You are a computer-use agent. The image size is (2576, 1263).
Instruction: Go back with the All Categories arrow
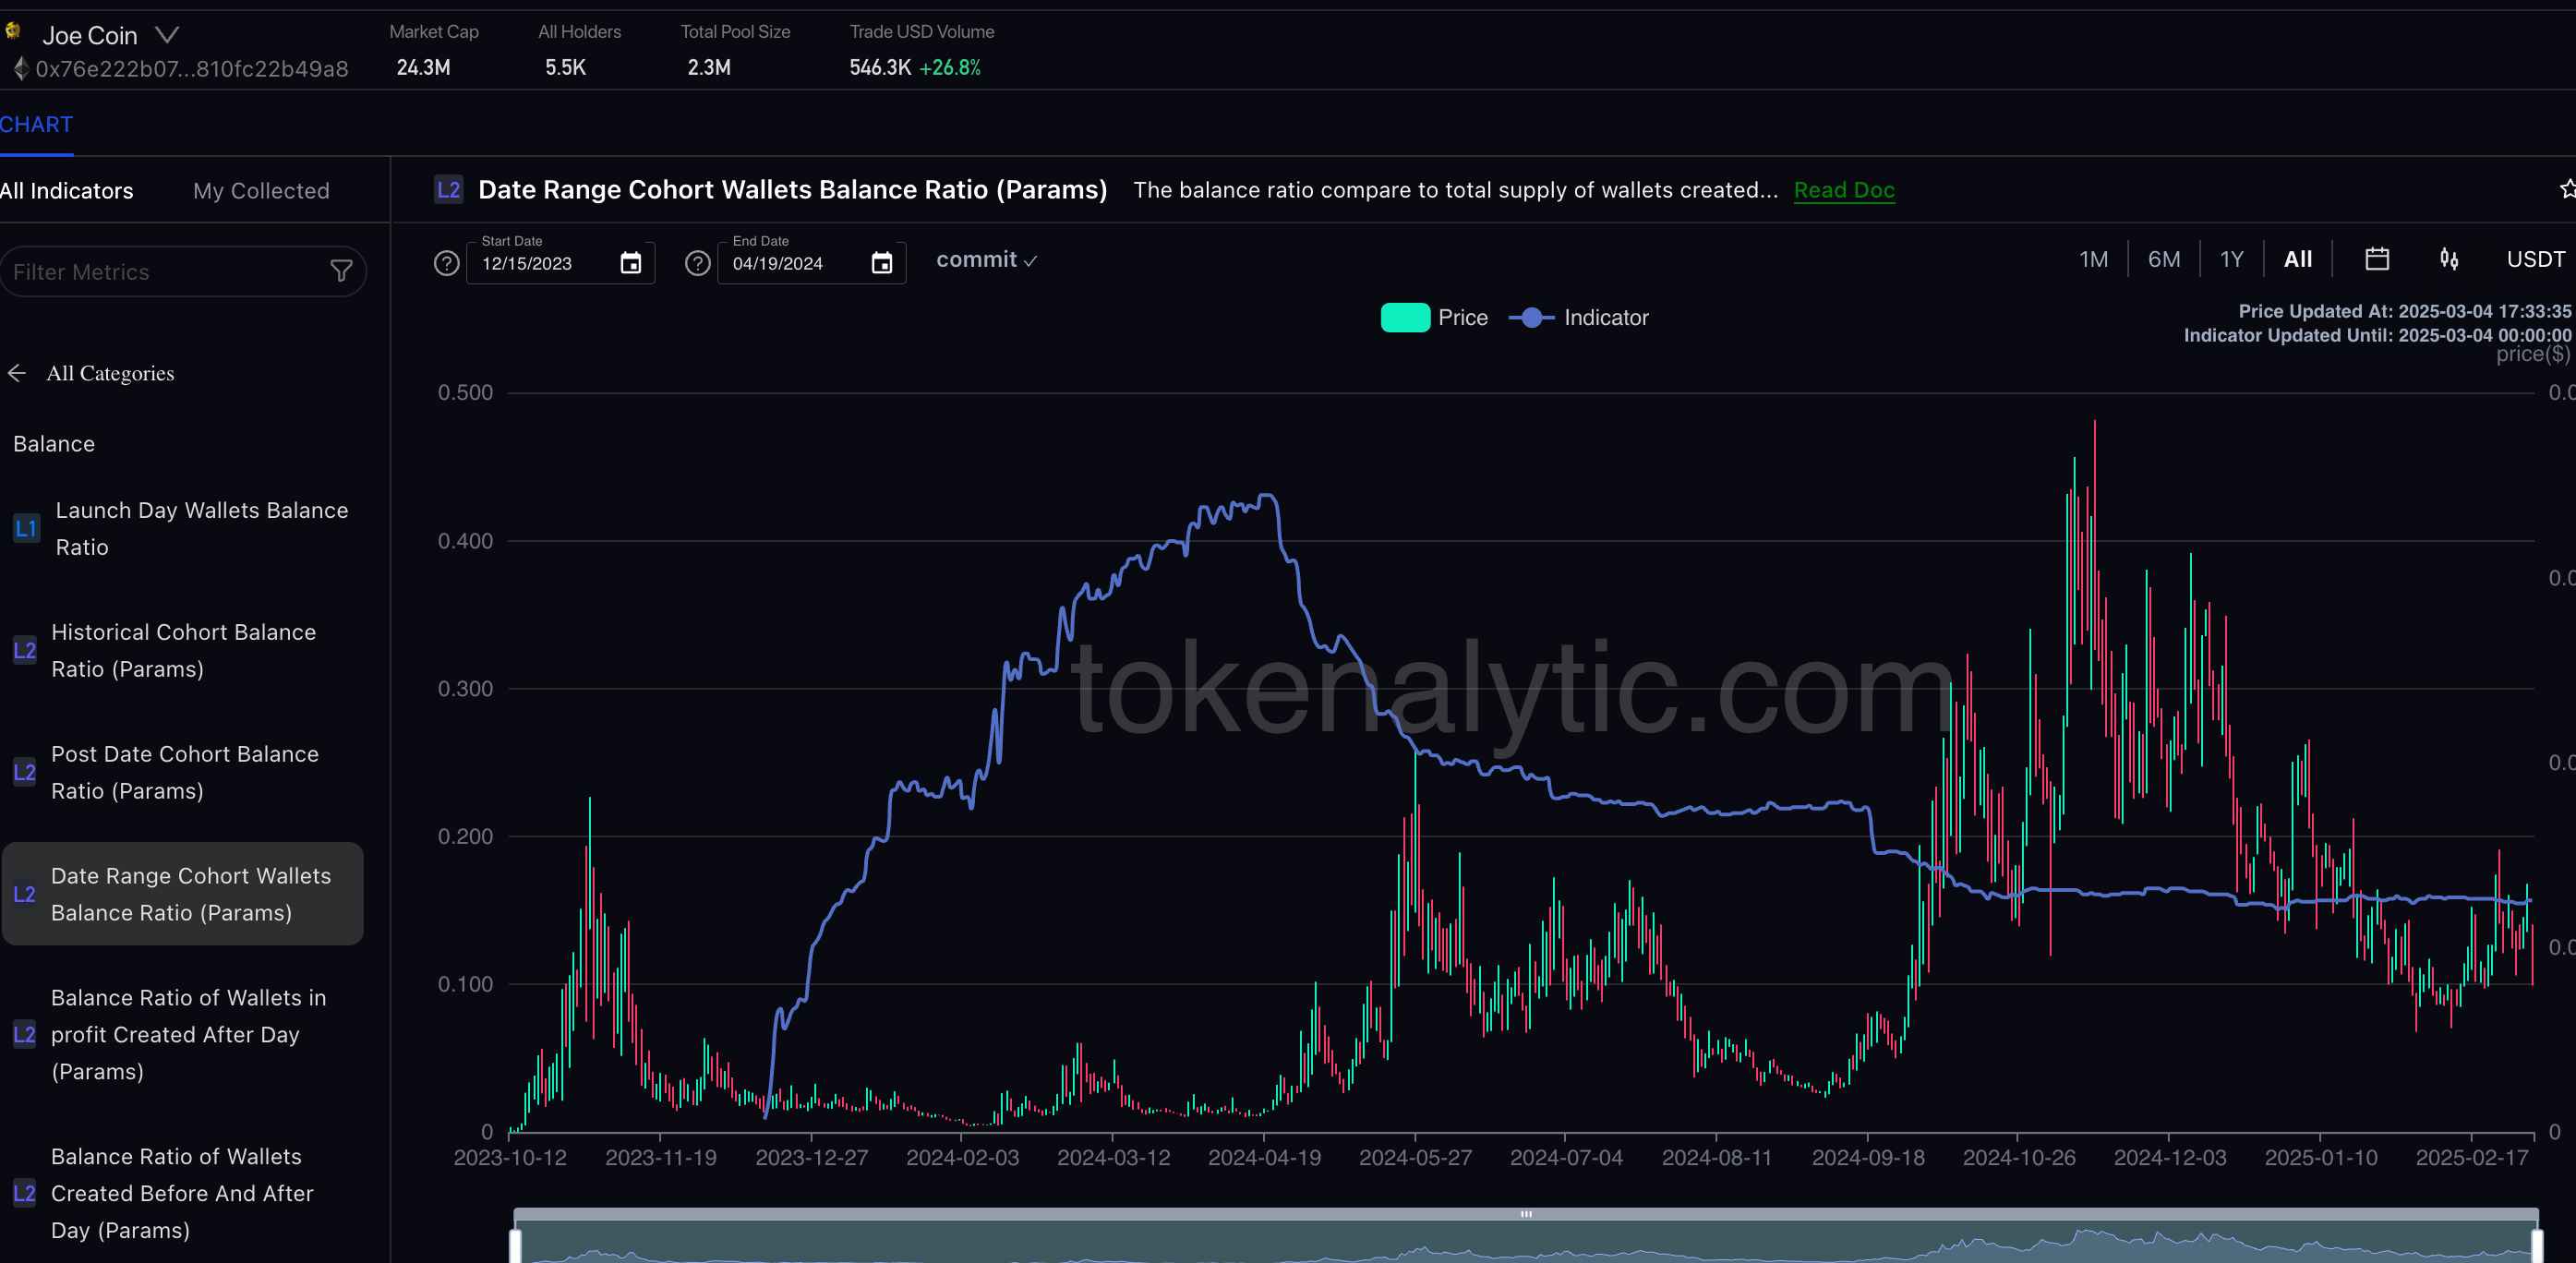17,373
